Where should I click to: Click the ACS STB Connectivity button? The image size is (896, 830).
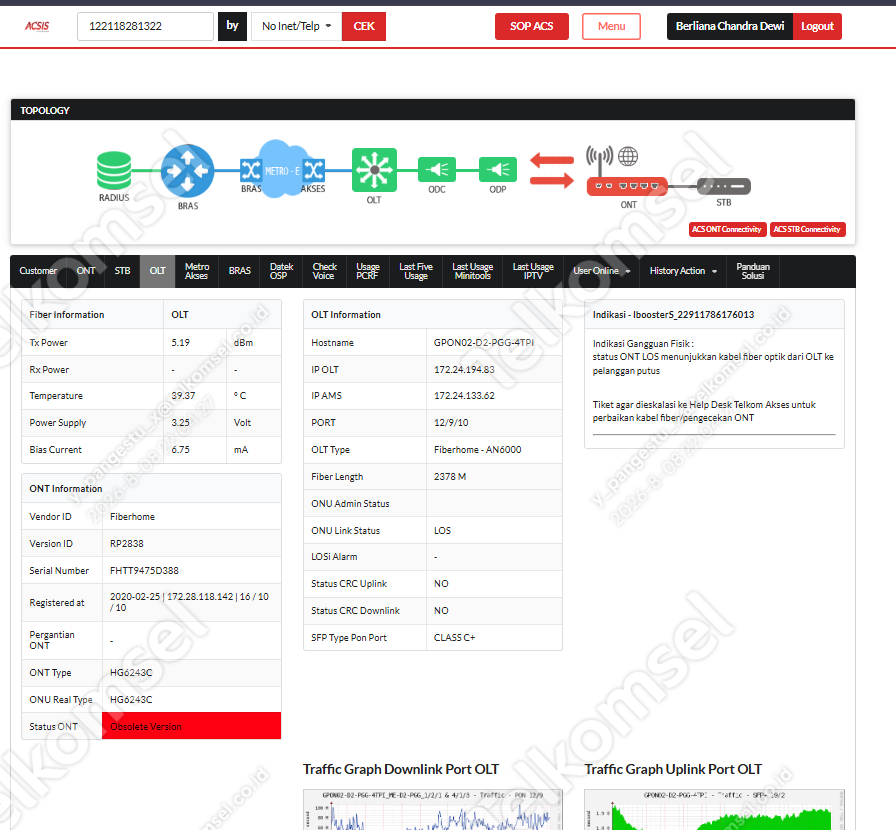(x=807, y=229)
